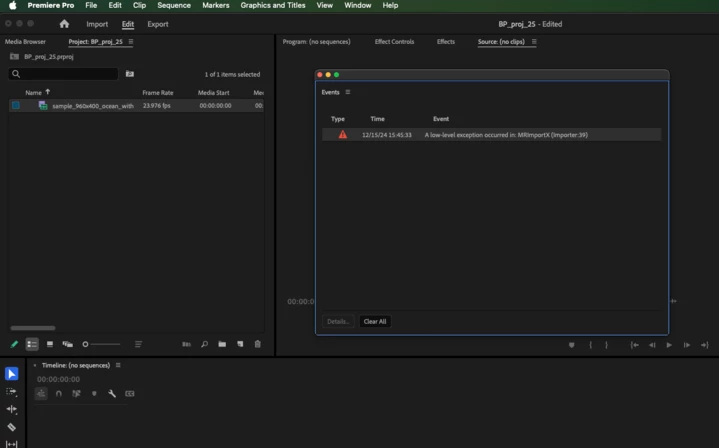Open Program: (no sequences) tab
719x448 pixels.
(316, 41)
